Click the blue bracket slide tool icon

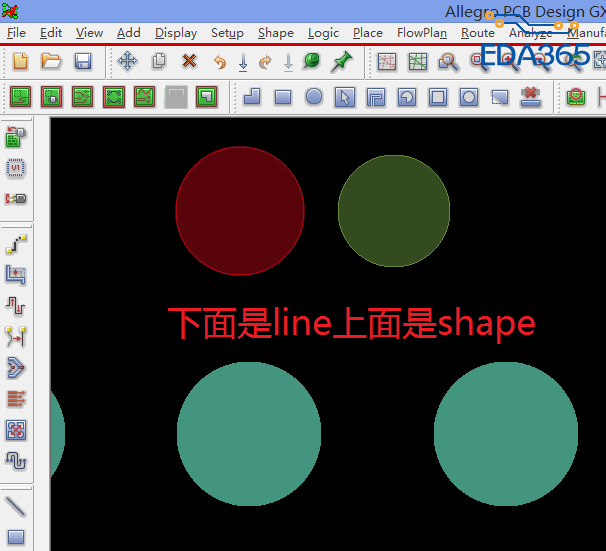click(x=15, y=275)
